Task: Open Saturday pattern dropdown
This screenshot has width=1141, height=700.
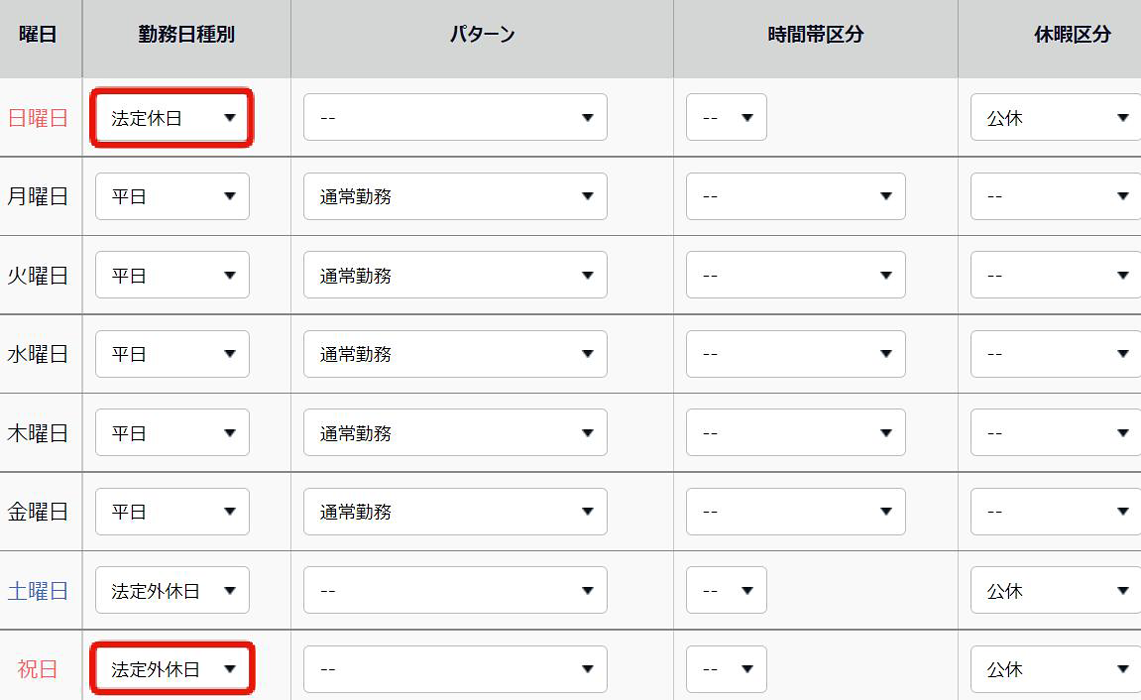Action: click(455, 590)
